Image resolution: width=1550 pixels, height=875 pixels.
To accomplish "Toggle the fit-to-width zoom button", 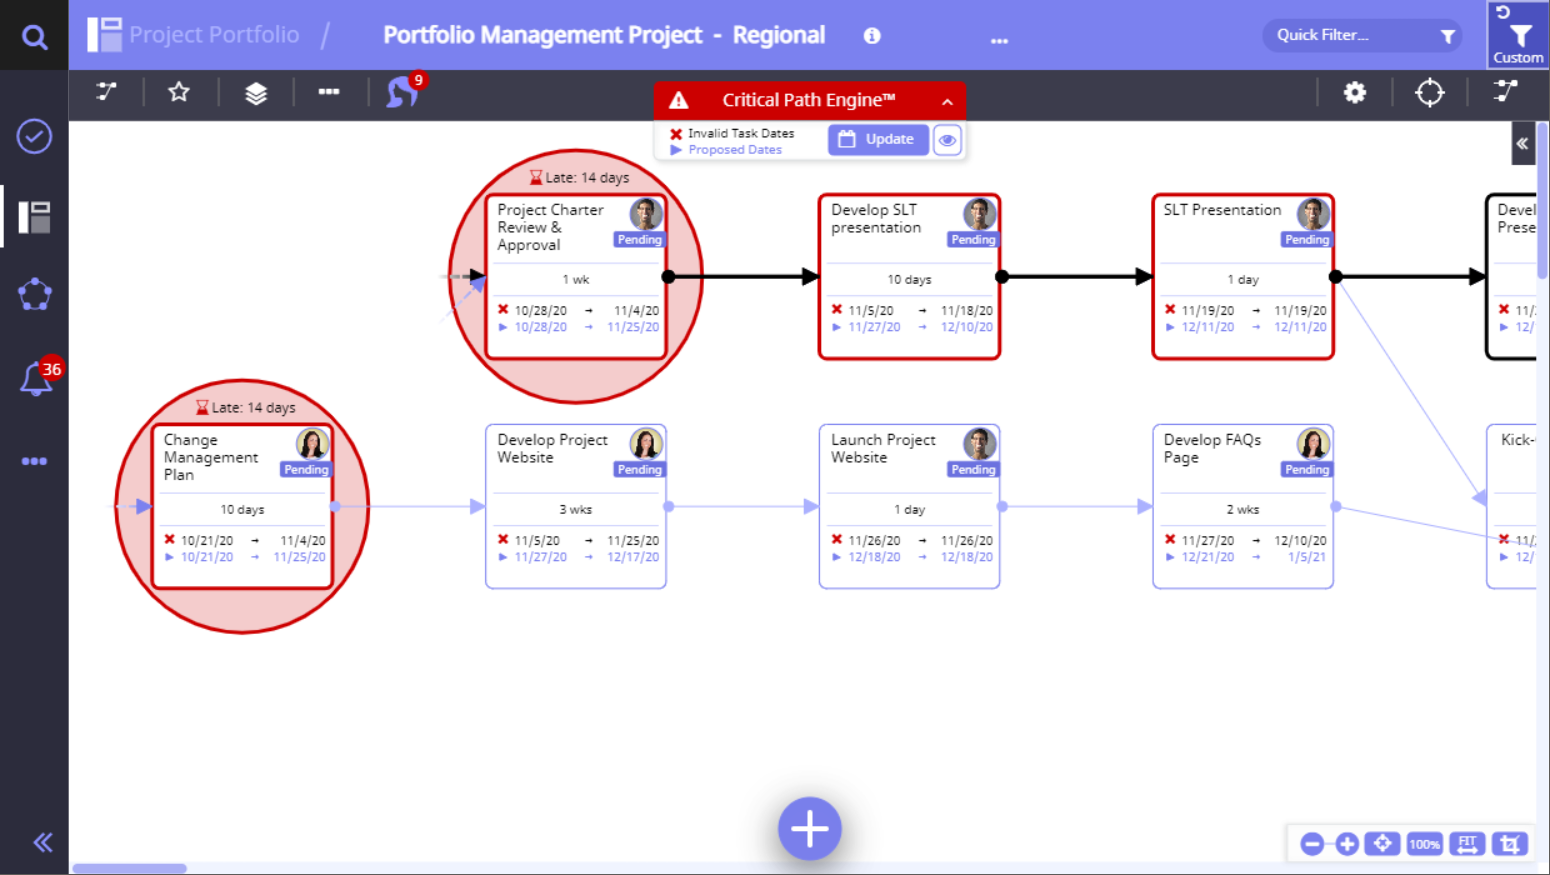I will click(x=1467, y=844).
